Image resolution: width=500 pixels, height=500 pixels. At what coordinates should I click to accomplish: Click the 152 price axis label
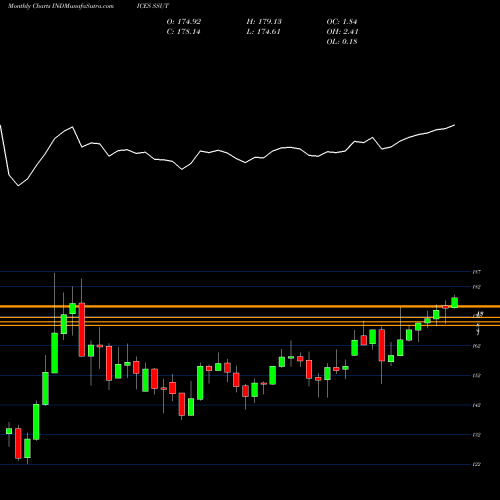[x=476, y=375]
